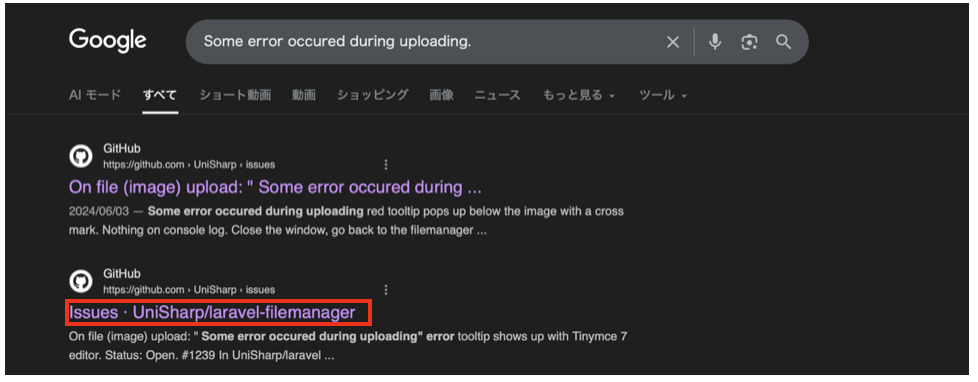
Task: Click 'GitHub' site name of first result
Action: coord(122,149)
